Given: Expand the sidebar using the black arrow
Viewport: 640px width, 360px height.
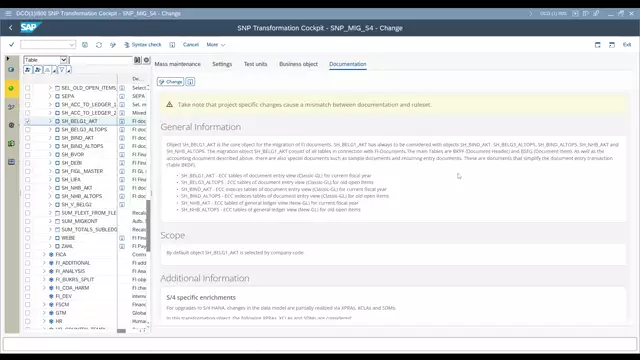Looking at the screenshot, I should click(8, 59).
